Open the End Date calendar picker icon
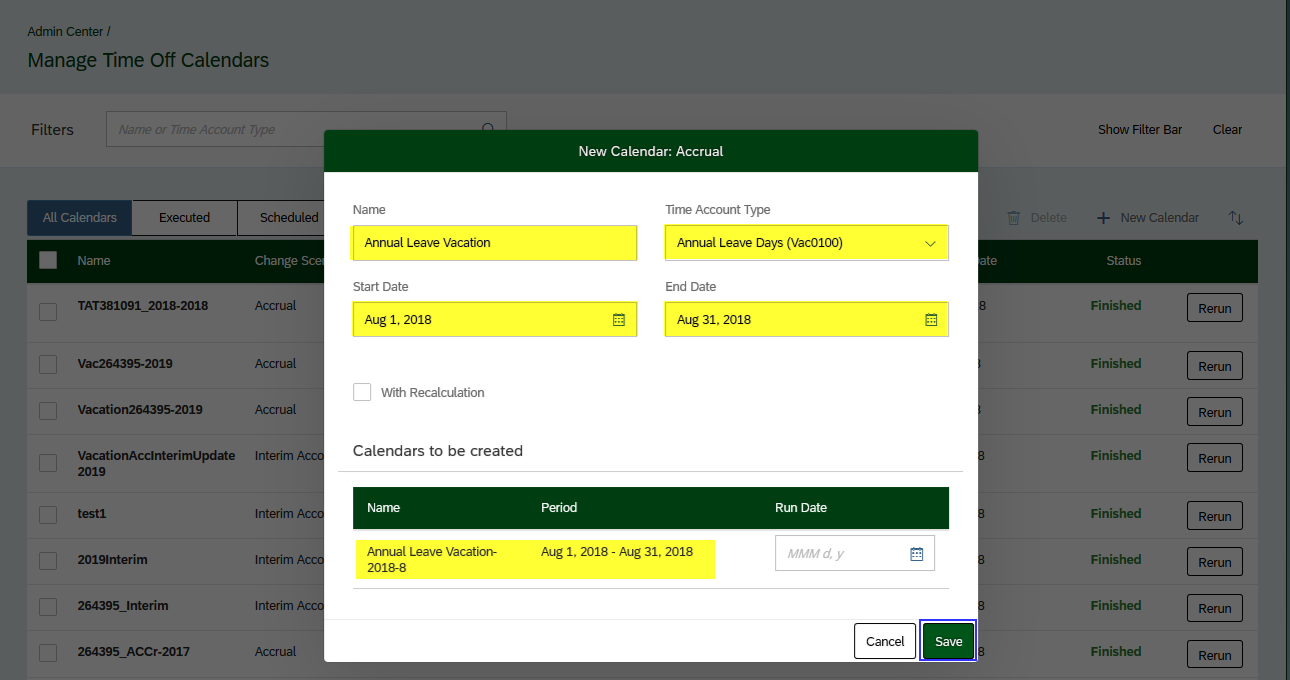This screenshot has width=1290, height=680. point(931,320)
